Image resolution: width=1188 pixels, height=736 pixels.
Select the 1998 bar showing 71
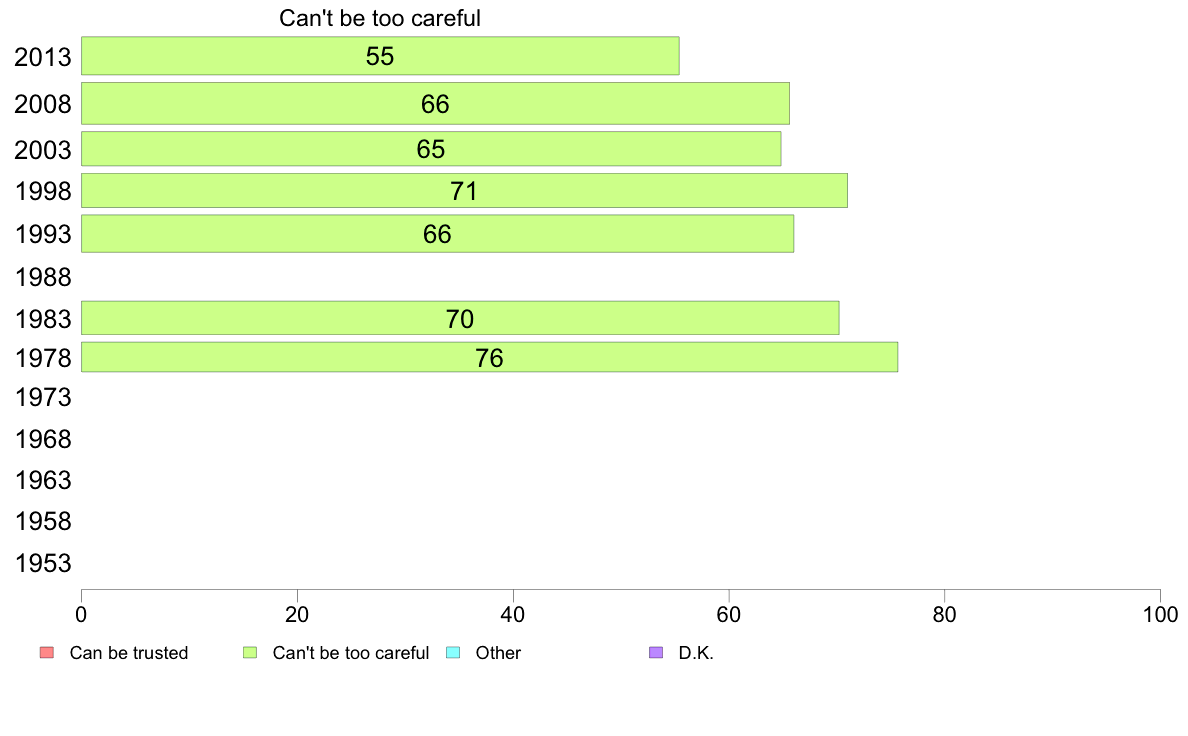[x=464, y=190]
